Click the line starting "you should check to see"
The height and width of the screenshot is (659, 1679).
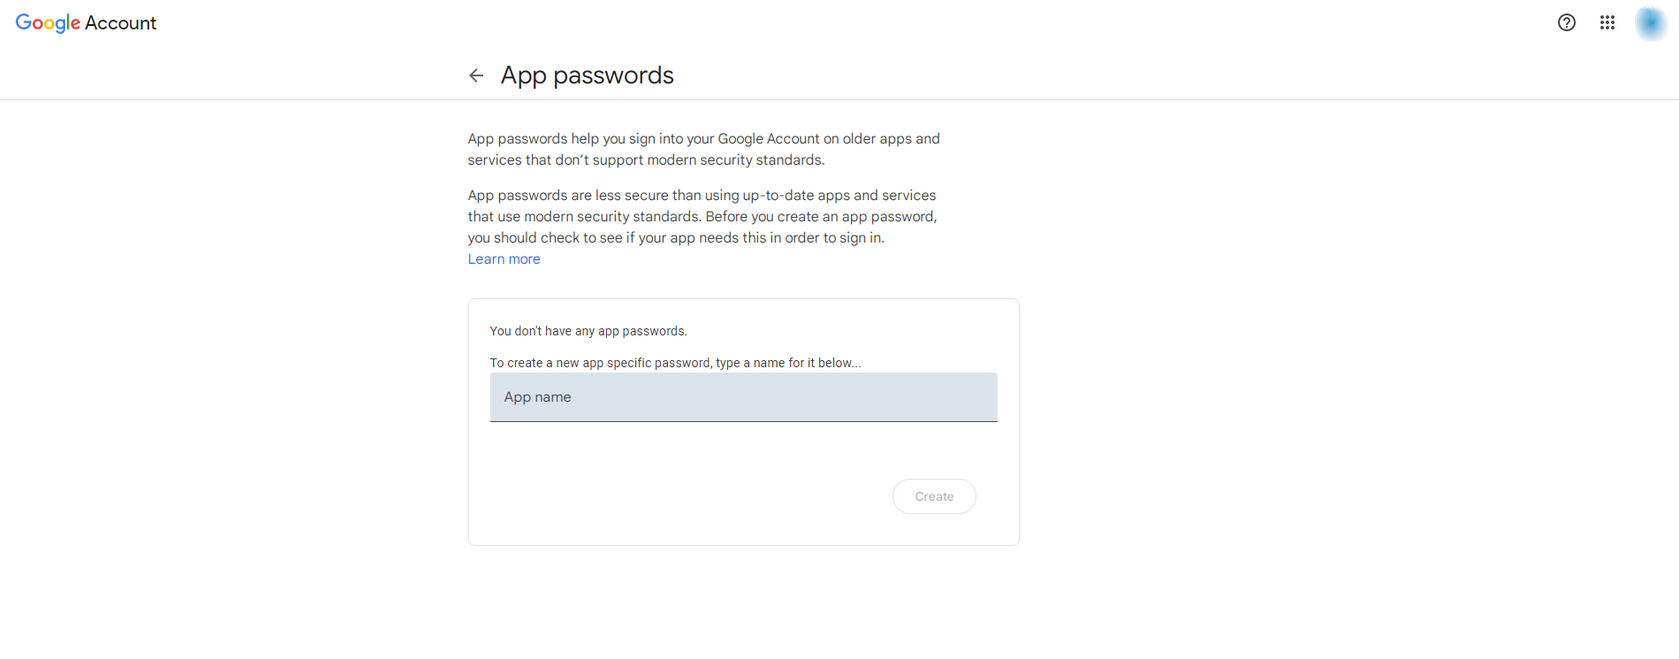pos(676,238)
